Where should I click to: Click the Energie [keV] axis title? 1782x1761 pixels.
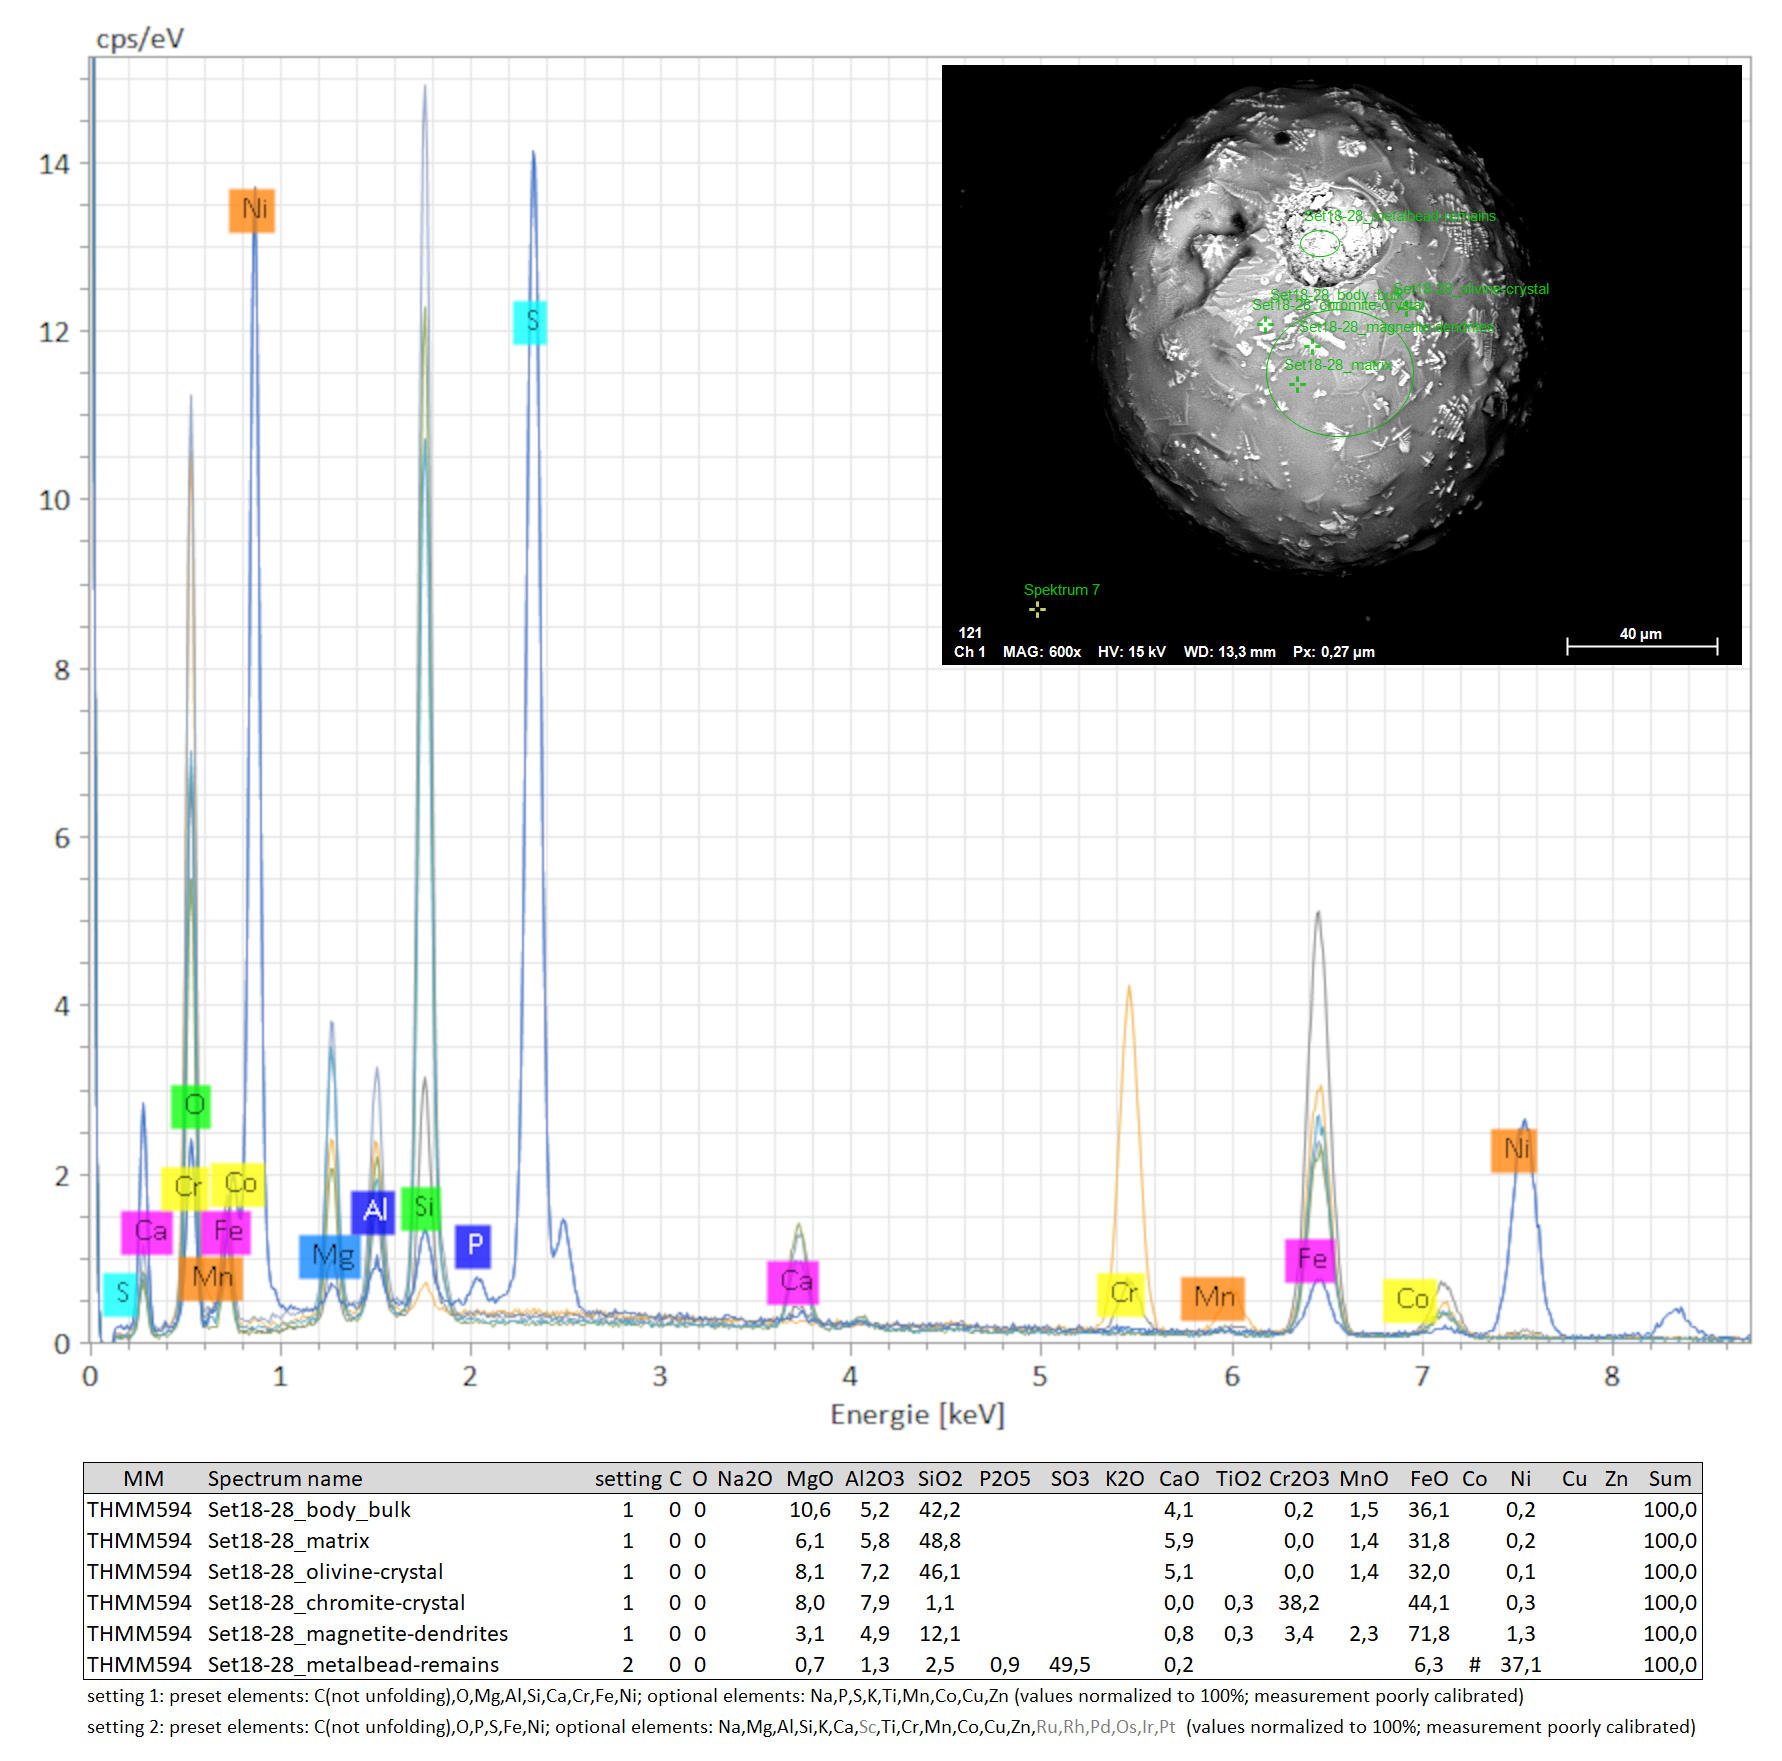click(917, 1414)
